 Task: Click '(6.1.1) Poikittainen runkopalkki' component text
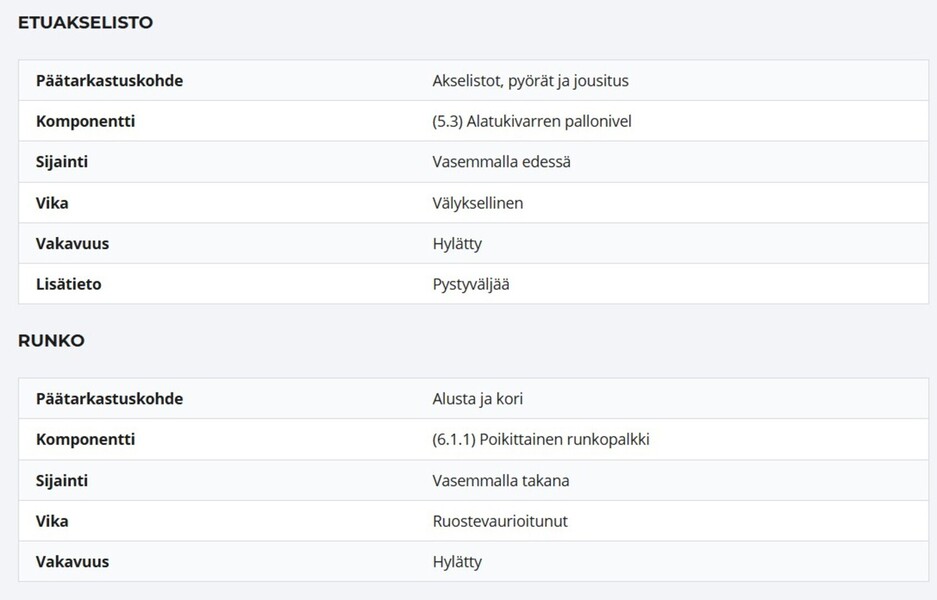point(541,439)
